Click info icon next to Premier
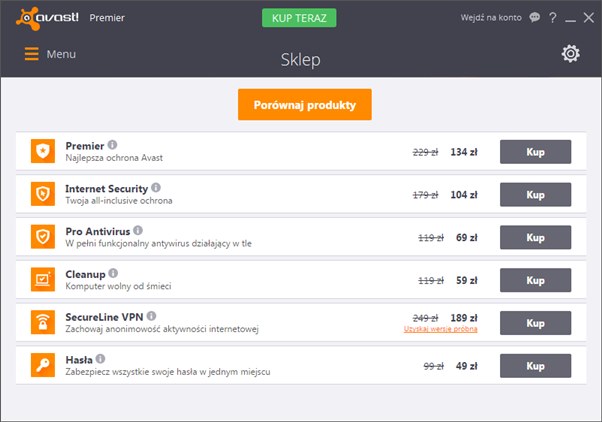The height and width of the screenshot is (422, 602). point(112,145)
